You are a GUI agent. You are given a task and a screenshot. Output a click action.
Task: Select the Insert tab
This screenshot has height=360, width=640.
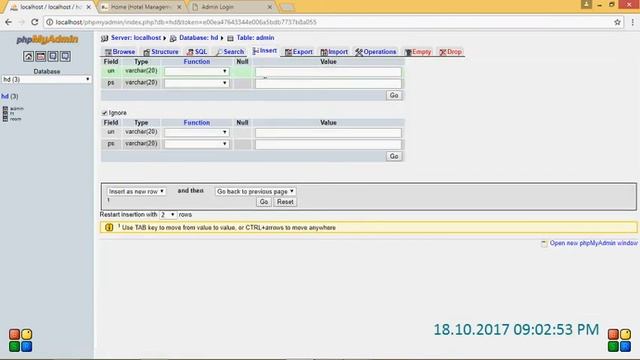[x=265, y=51]
